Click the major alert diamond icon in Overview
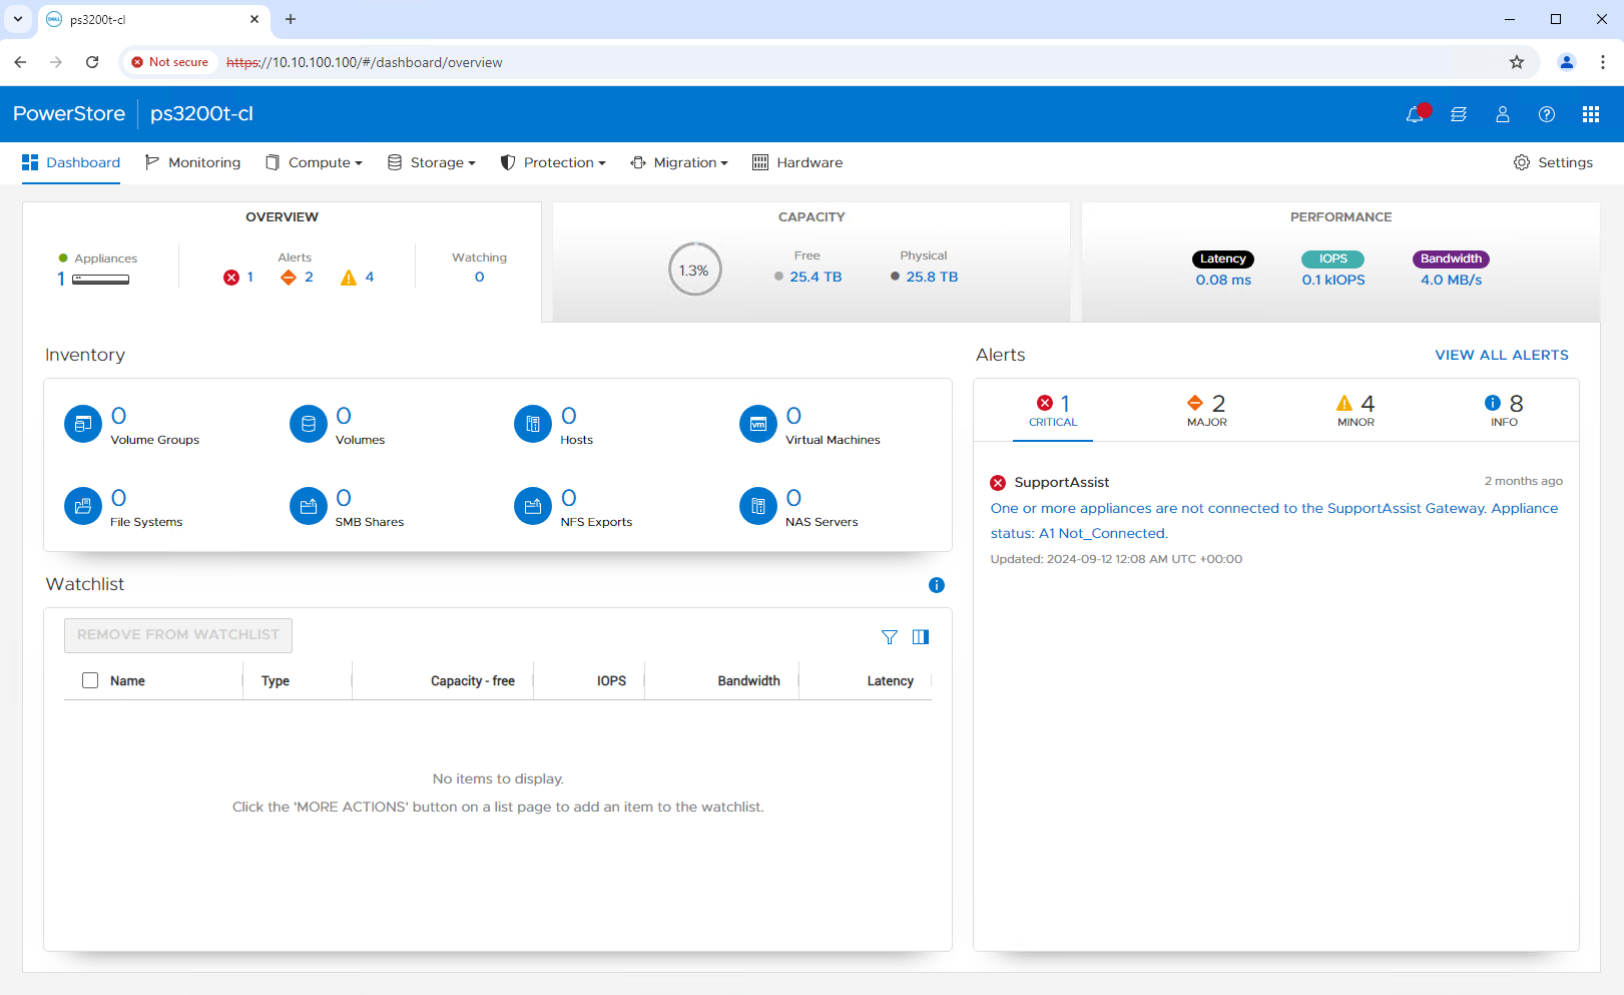1624x995 pixels. point(289,277)
